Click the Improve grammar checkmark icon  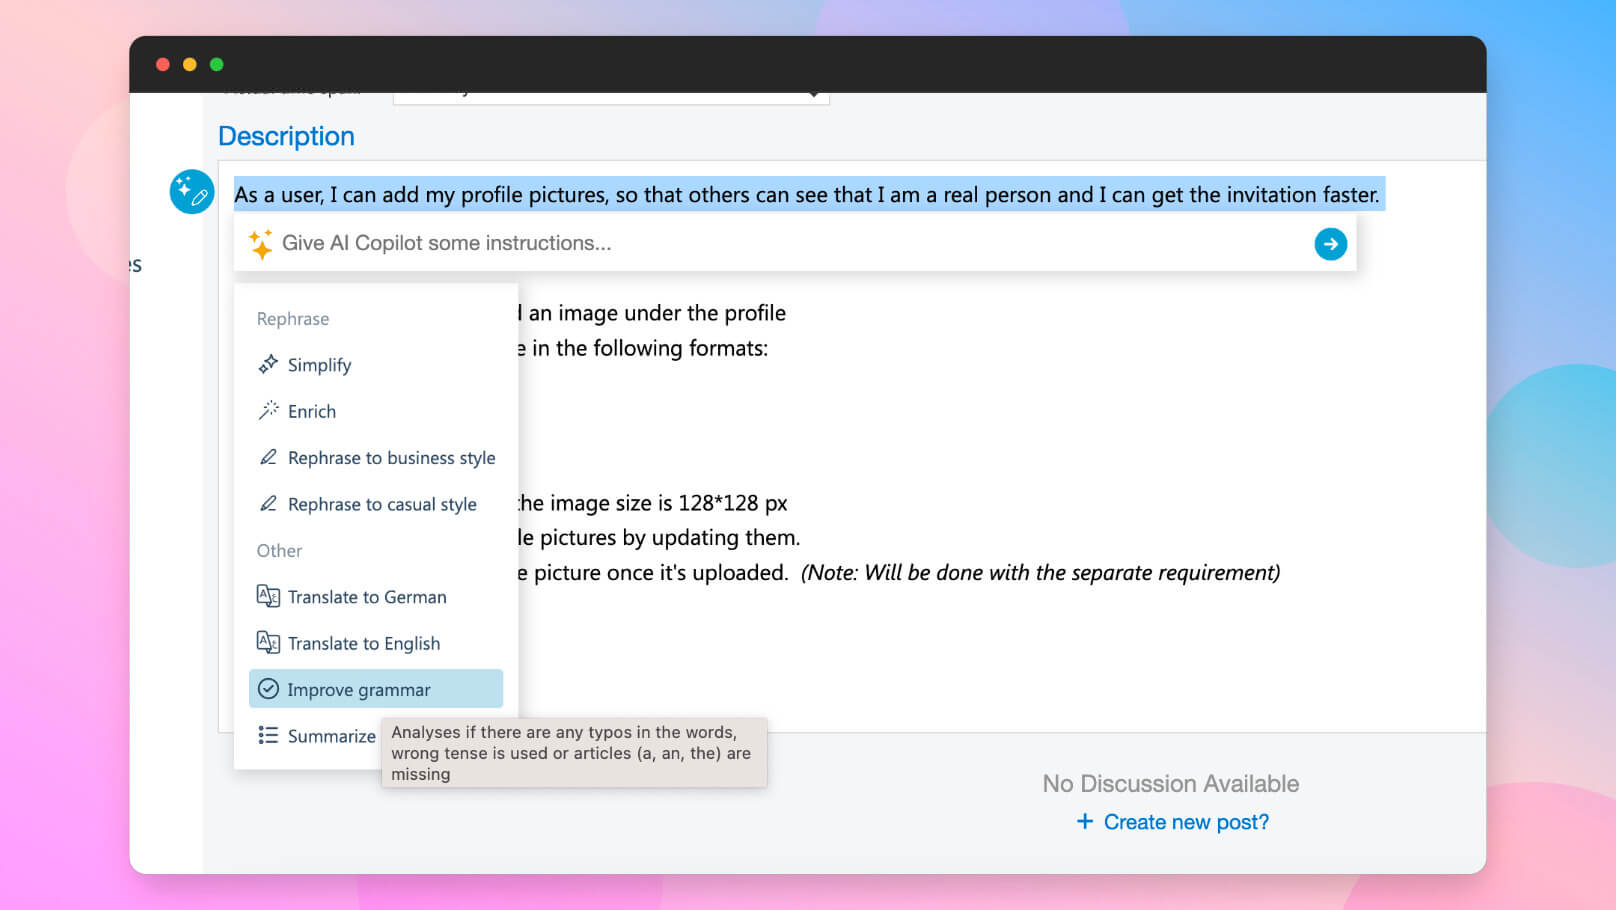point(268,689)
